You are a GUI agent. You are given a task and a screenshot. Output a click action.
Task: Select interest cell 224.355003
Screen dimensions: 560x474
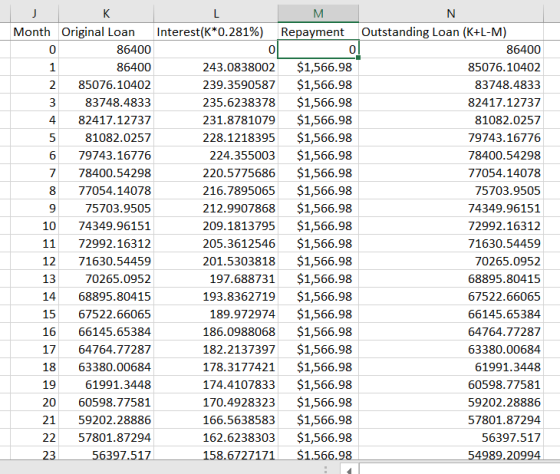(x=216, y=155)
